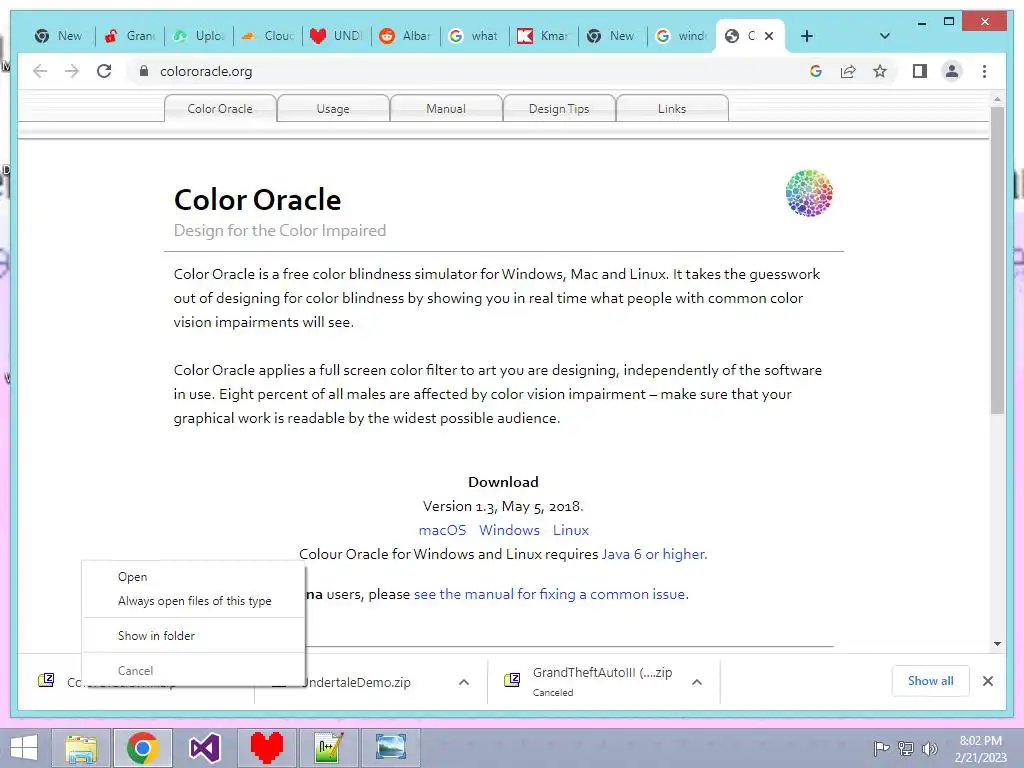The image size is (1024, 768).
Task: Open a new tab with the plus button
Action: pos(807,36)
